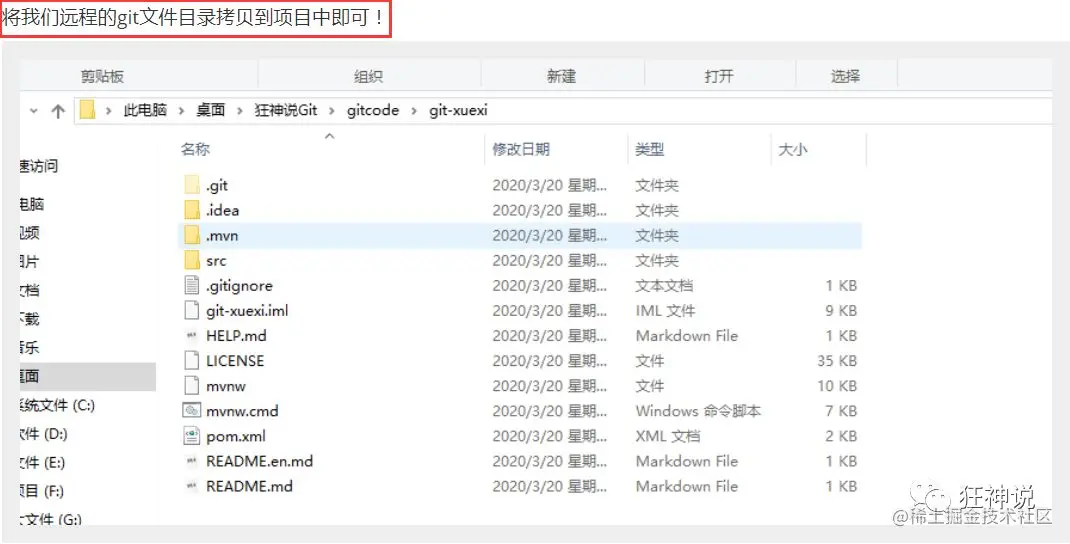
Task: Expand chevron after 此电脑 in path
Action: tap(182, 111)
